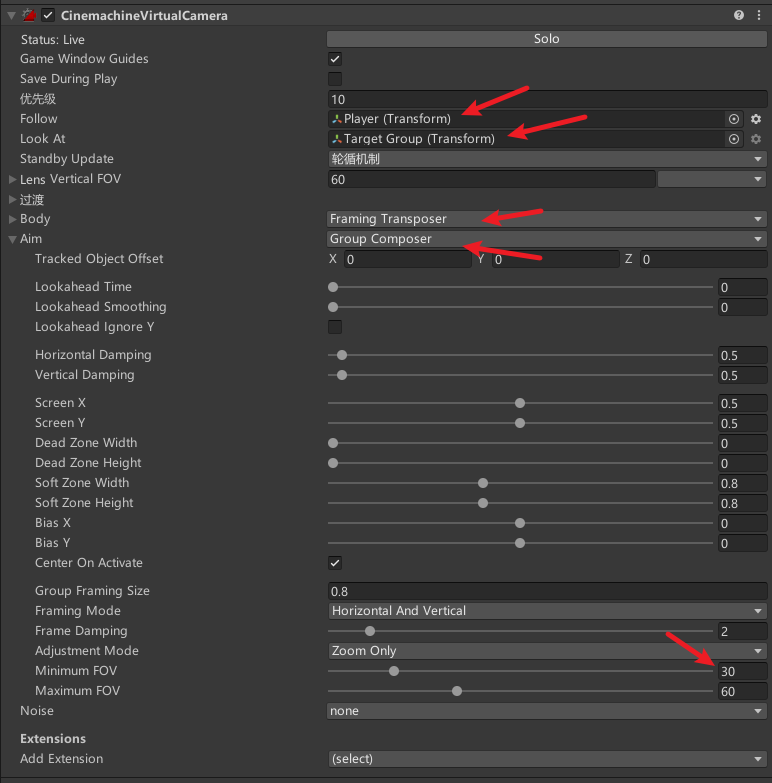Click the Vertical Damping slider handle
Screen dimensions: 772x783
342,375
